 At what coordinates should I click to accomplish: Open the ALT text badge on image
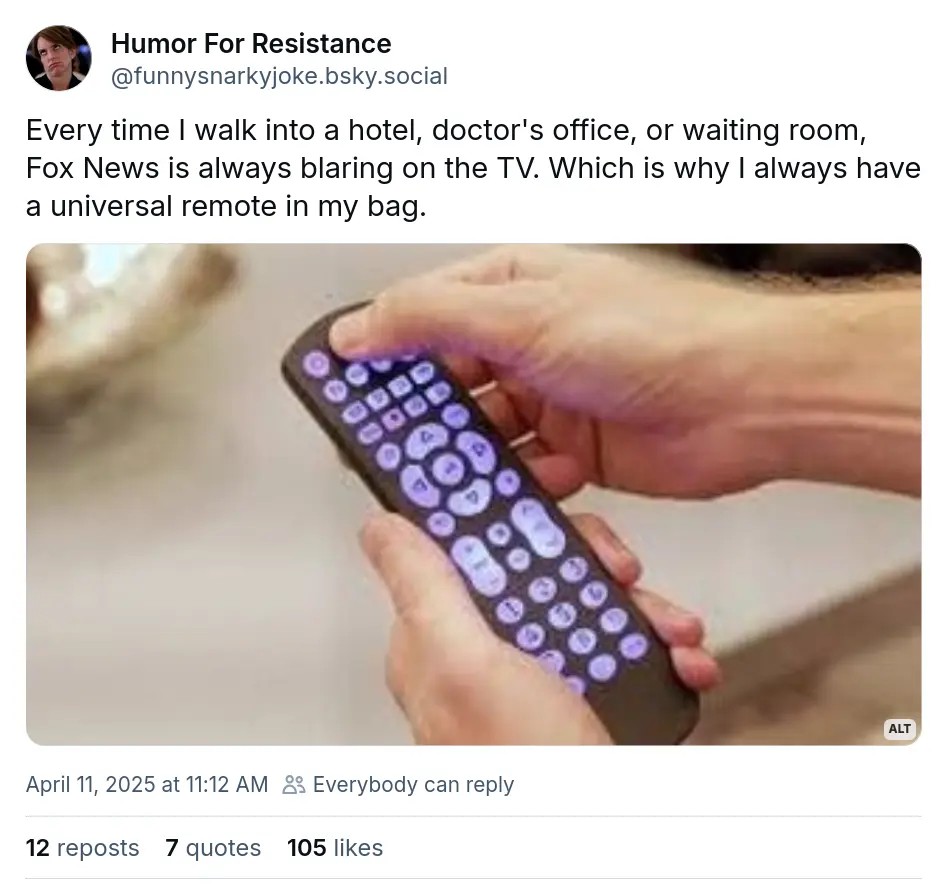(899, 728)
